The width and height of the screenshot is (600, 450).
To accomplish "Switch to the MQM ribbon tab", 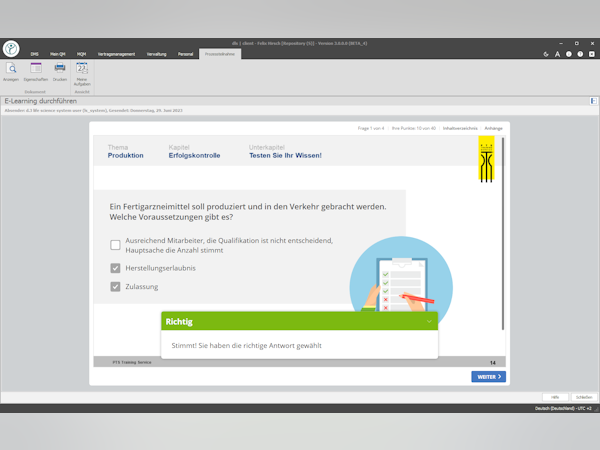I will (81, 54).
